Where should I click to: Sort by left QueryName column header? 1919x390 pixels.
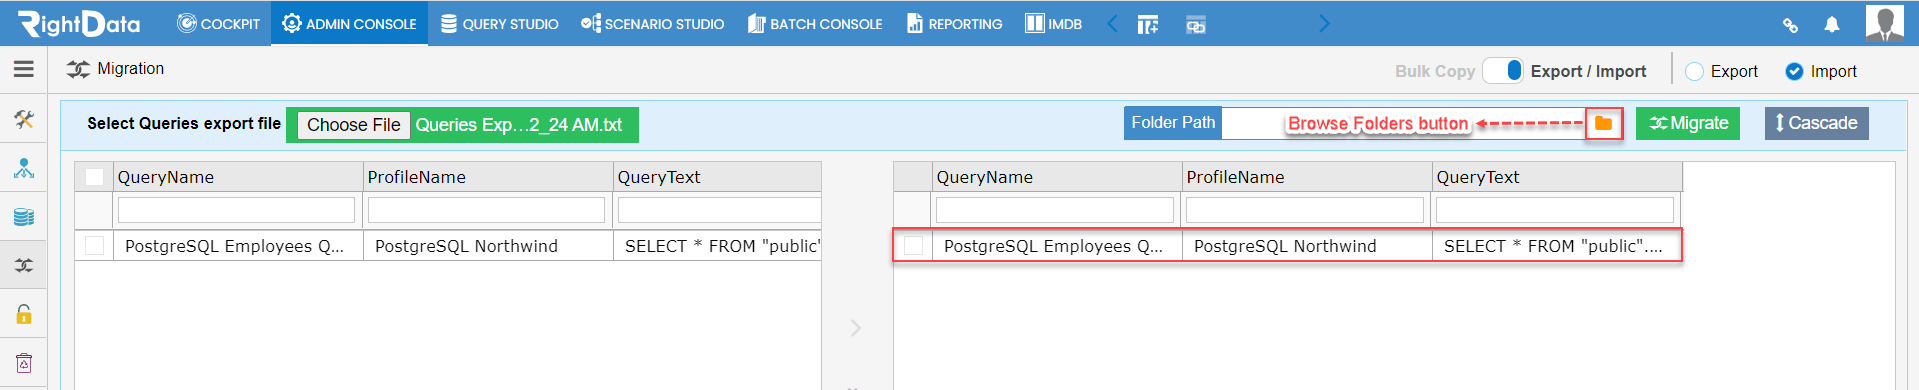[238, 177]
